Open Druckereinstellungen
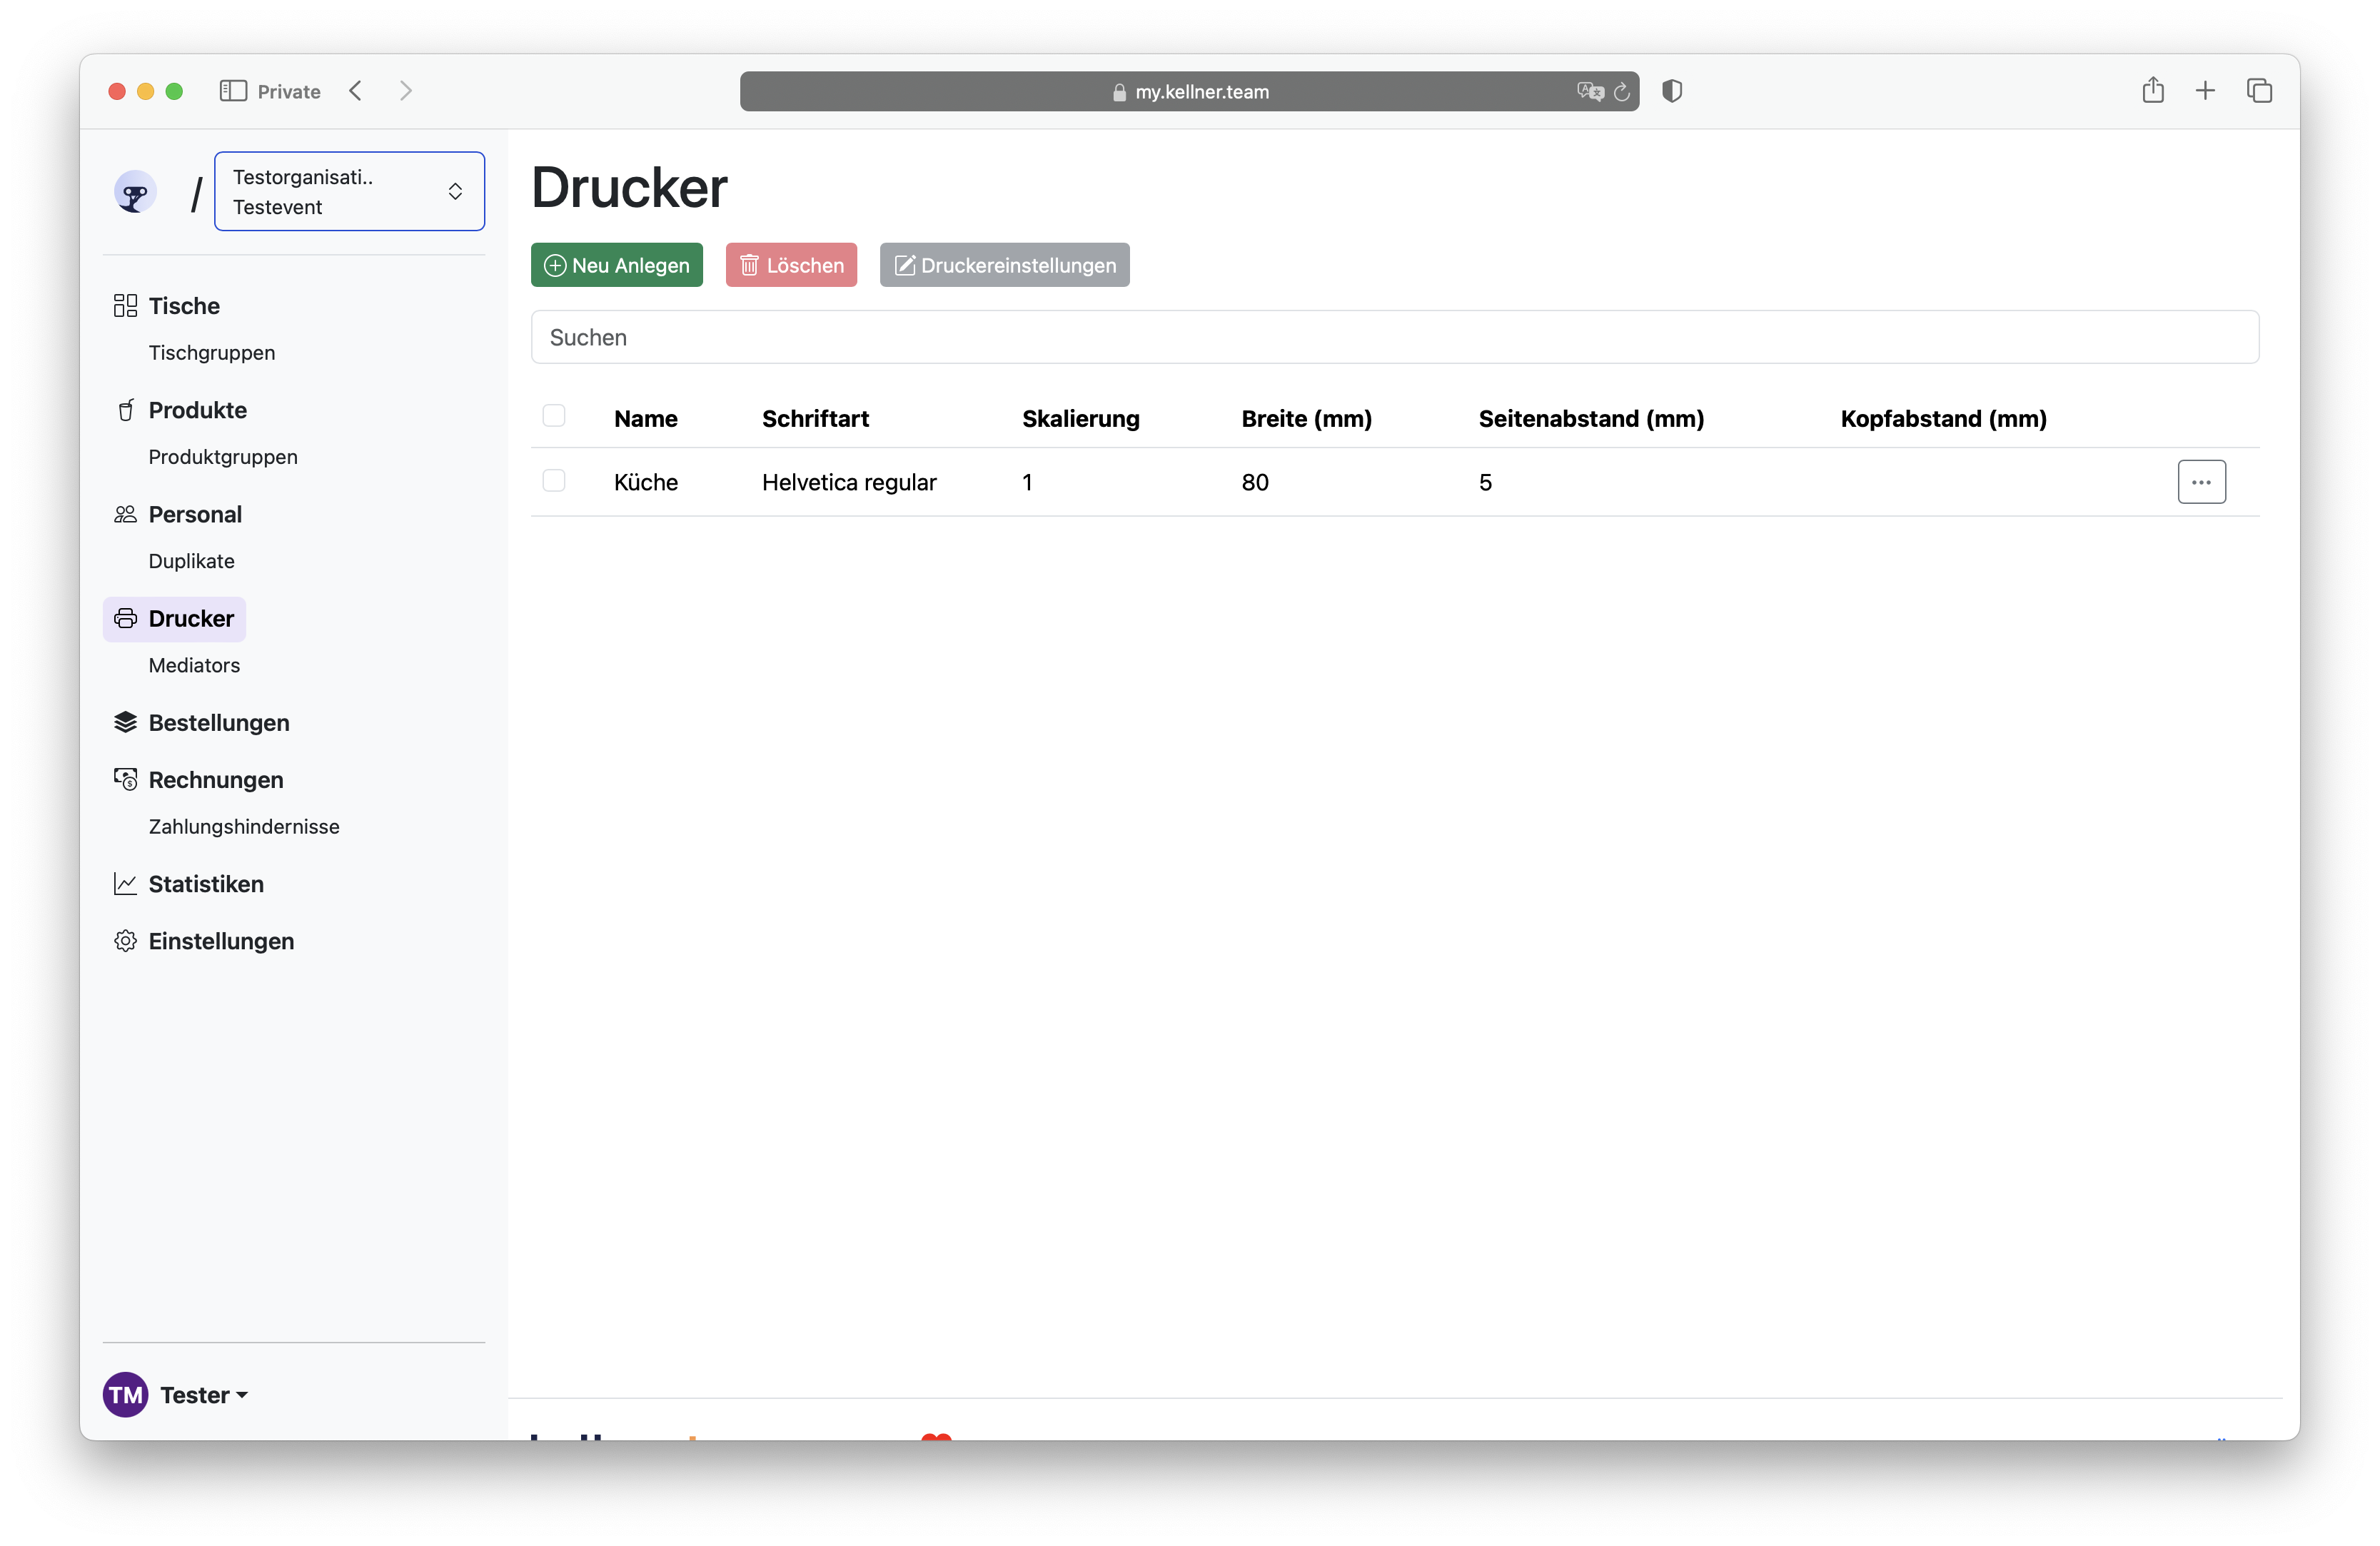The image size is (2380, 1546). pyautogui.click(x=1004, y=265)
